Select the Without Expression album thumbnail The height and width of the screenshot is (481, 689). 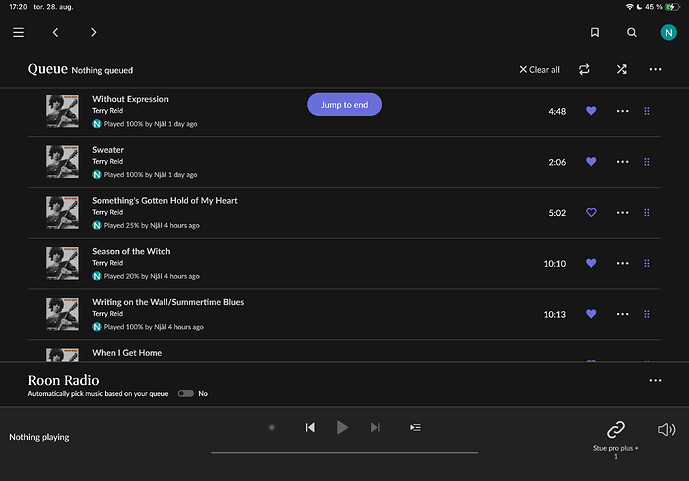pos(62,111)
